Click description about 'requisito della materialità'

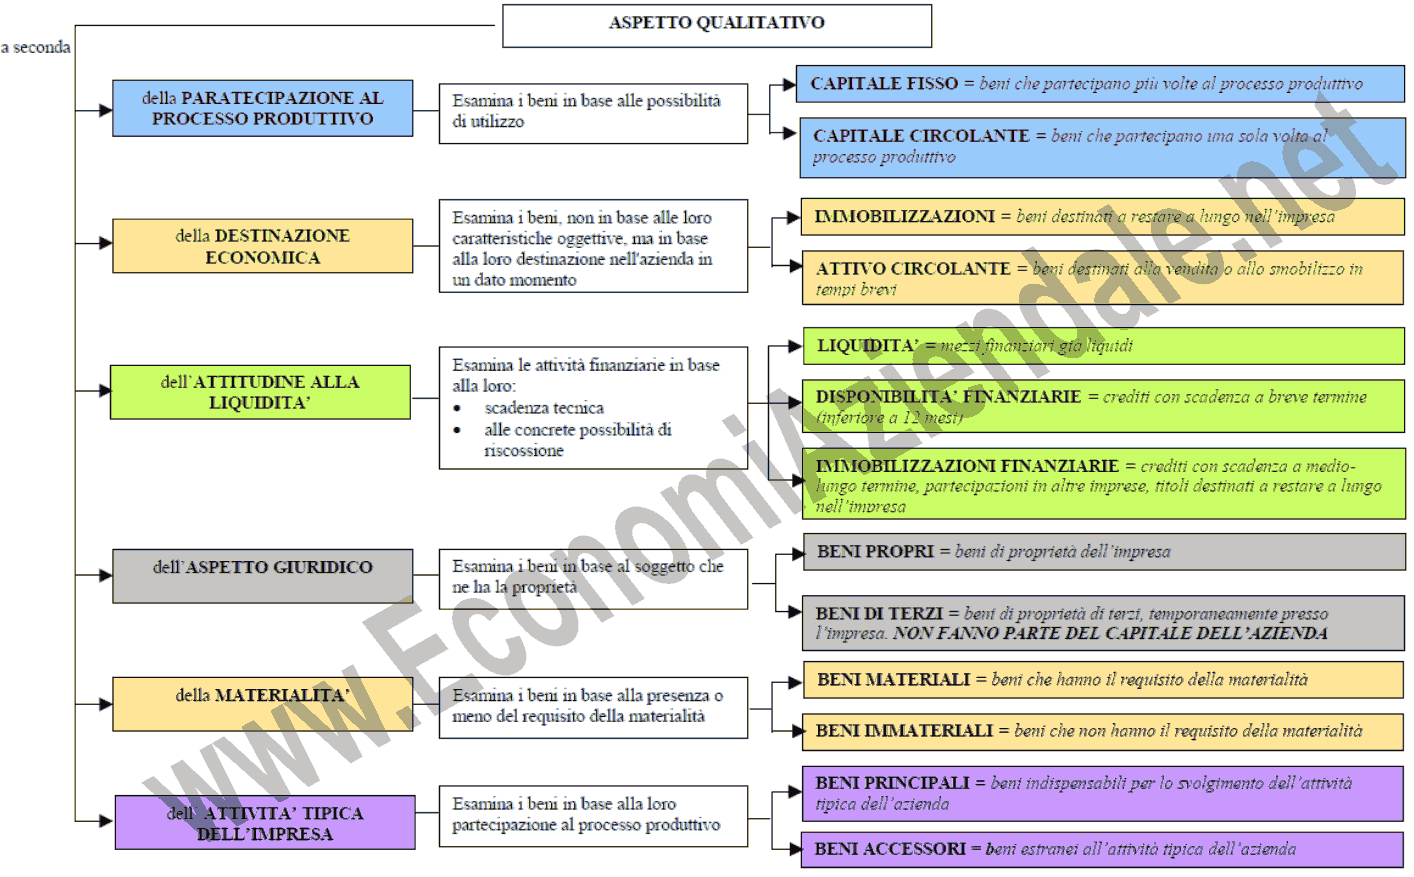(593, 708)
